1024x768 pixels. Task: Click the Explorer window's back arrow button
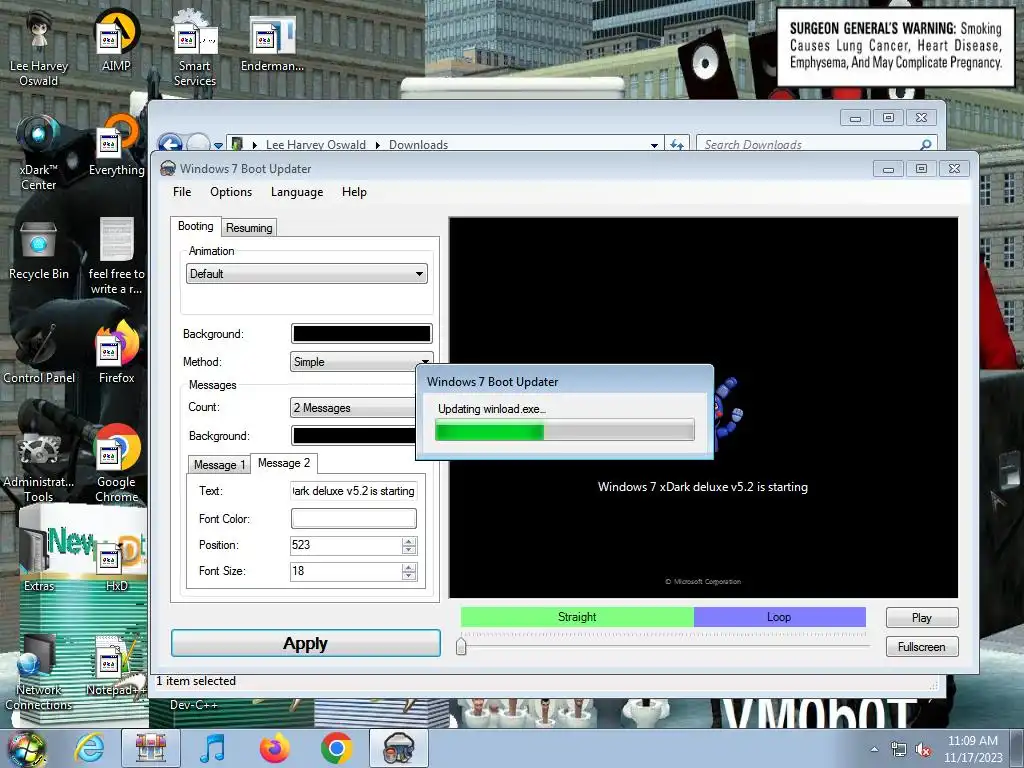coord(170,144)
